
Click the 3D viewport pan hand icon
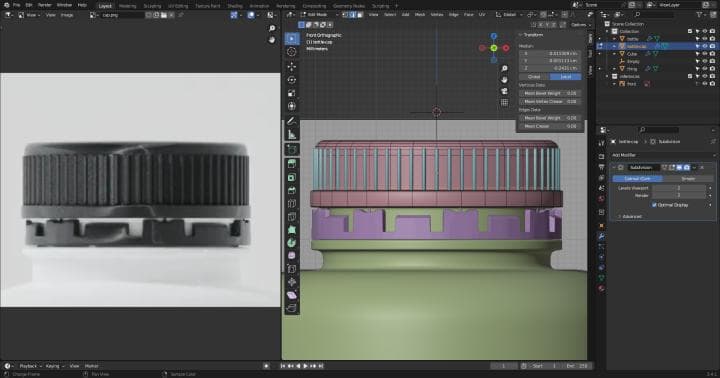click(x=505, y=80)
